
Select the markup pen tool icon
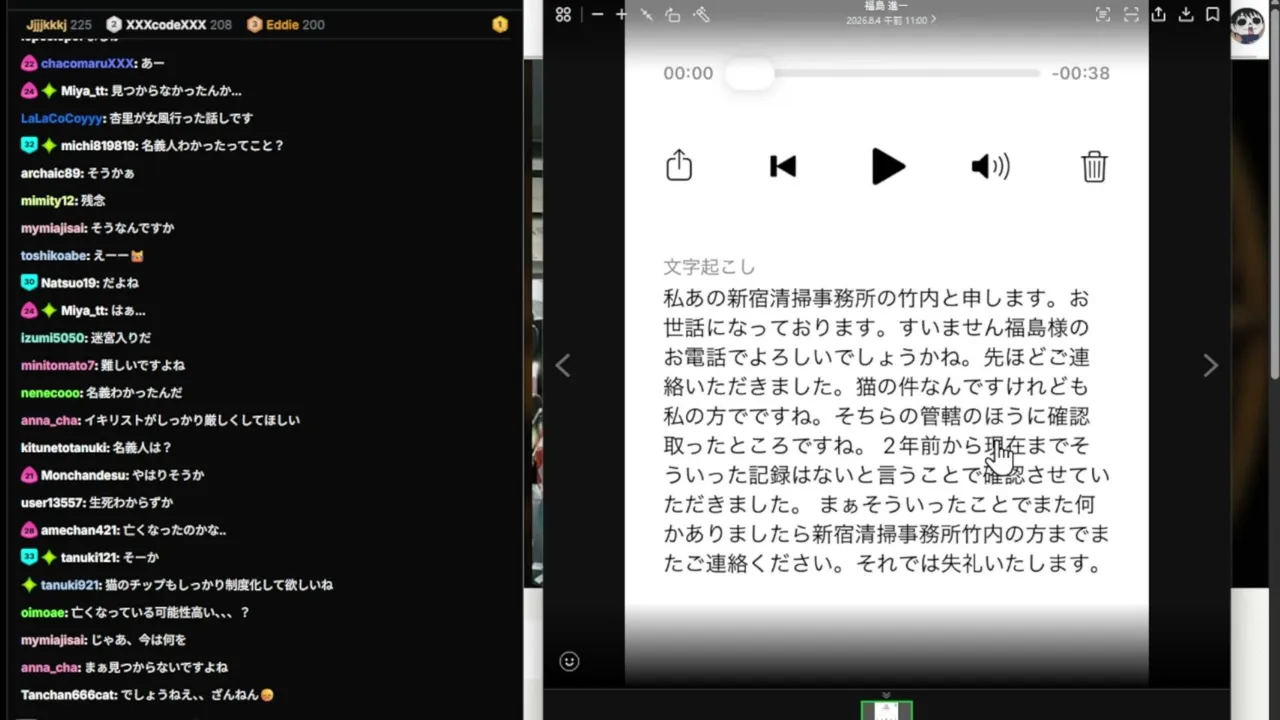click(x=701, y=15)
